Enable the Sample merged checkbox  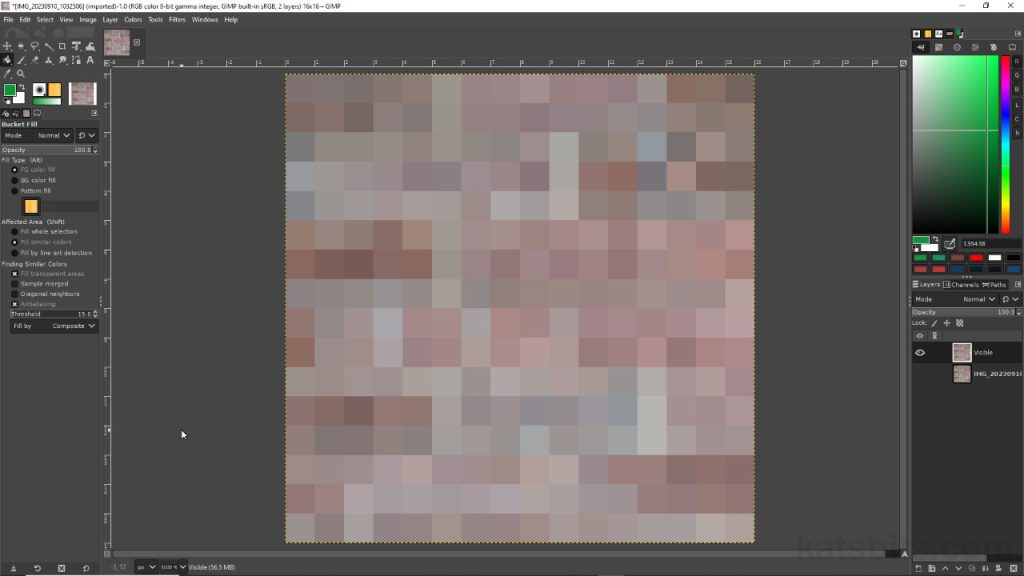(x=14, y=285)
